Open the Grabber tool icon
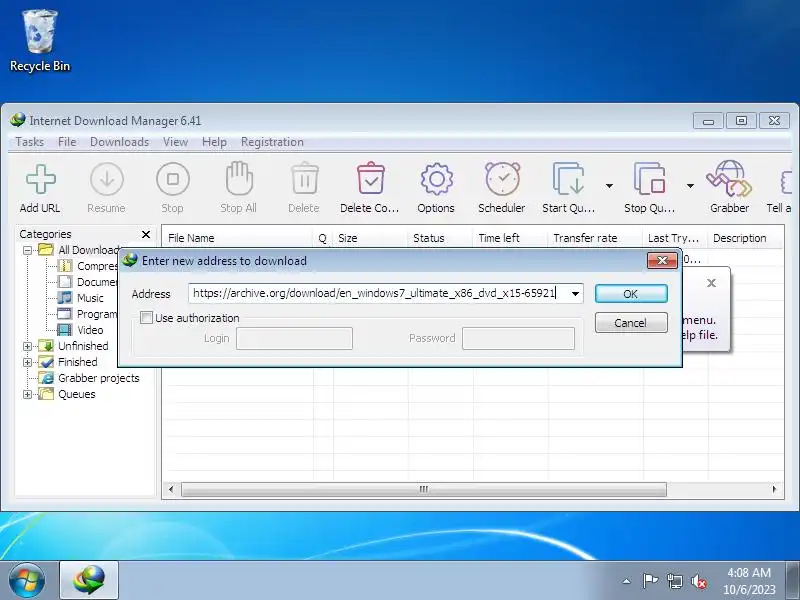Viewport: 800px width, 600px height. (730, 179)
